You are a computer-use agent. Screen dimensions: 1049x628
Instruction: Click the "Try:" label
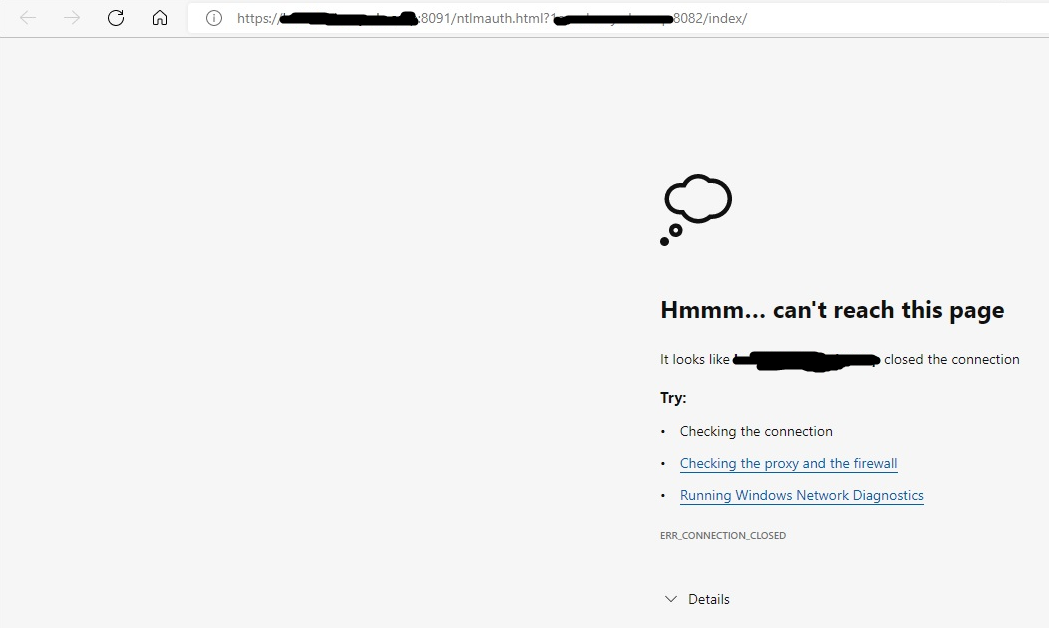(673, 398)
